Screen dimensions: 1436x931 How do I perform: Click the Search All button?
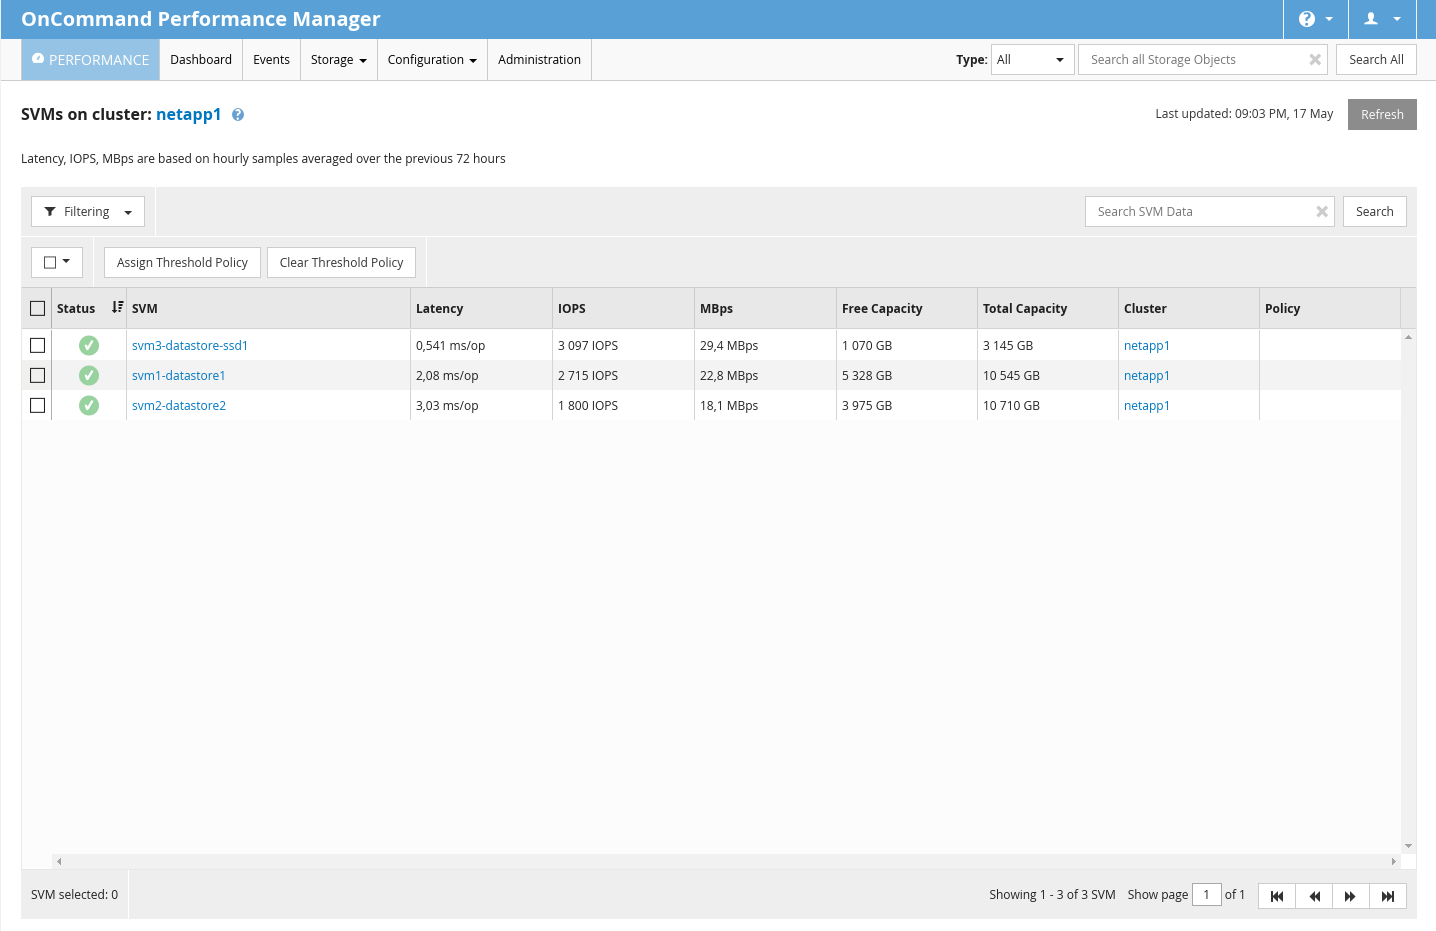(1376, 60)
